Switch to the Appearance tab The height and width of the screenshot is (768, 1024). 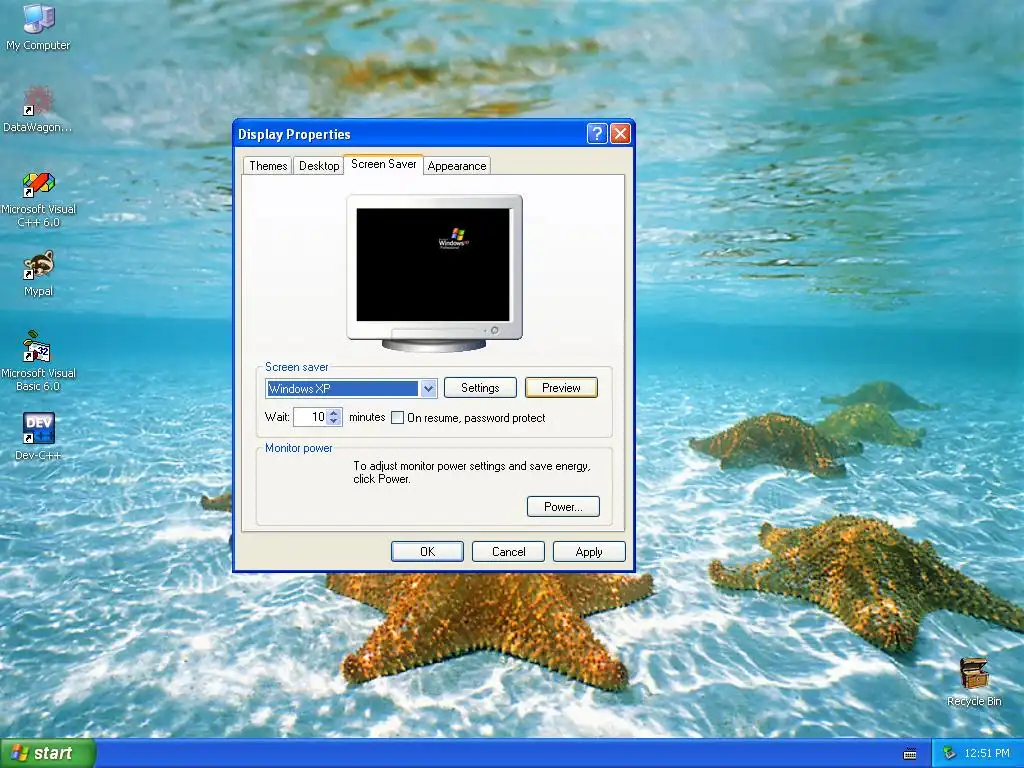pos(456,166)
